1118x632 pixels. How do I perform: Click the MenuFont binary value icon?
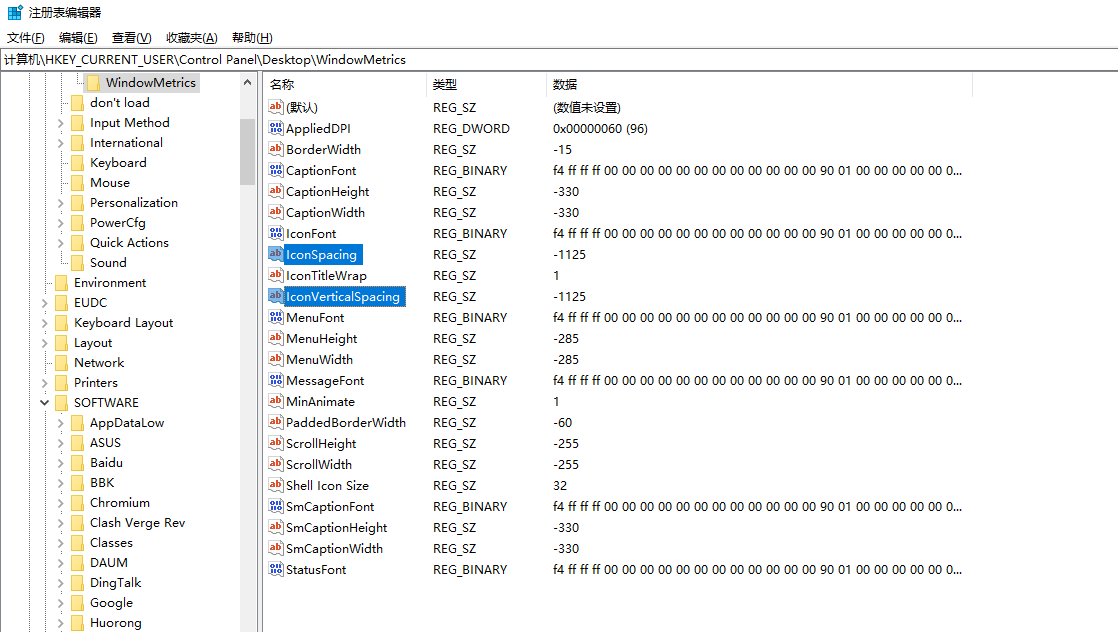click(x=276, y=317)
